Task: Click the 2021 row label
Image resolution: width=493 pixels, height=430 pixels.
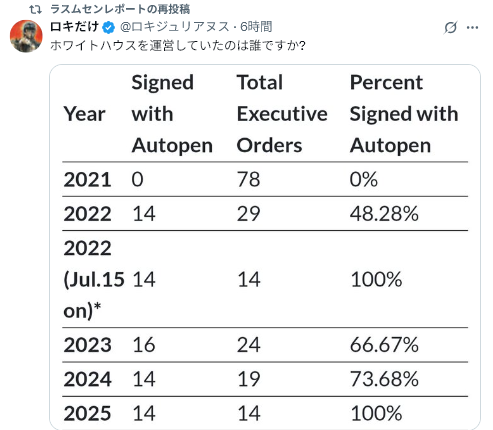Action: click(87, 179)
